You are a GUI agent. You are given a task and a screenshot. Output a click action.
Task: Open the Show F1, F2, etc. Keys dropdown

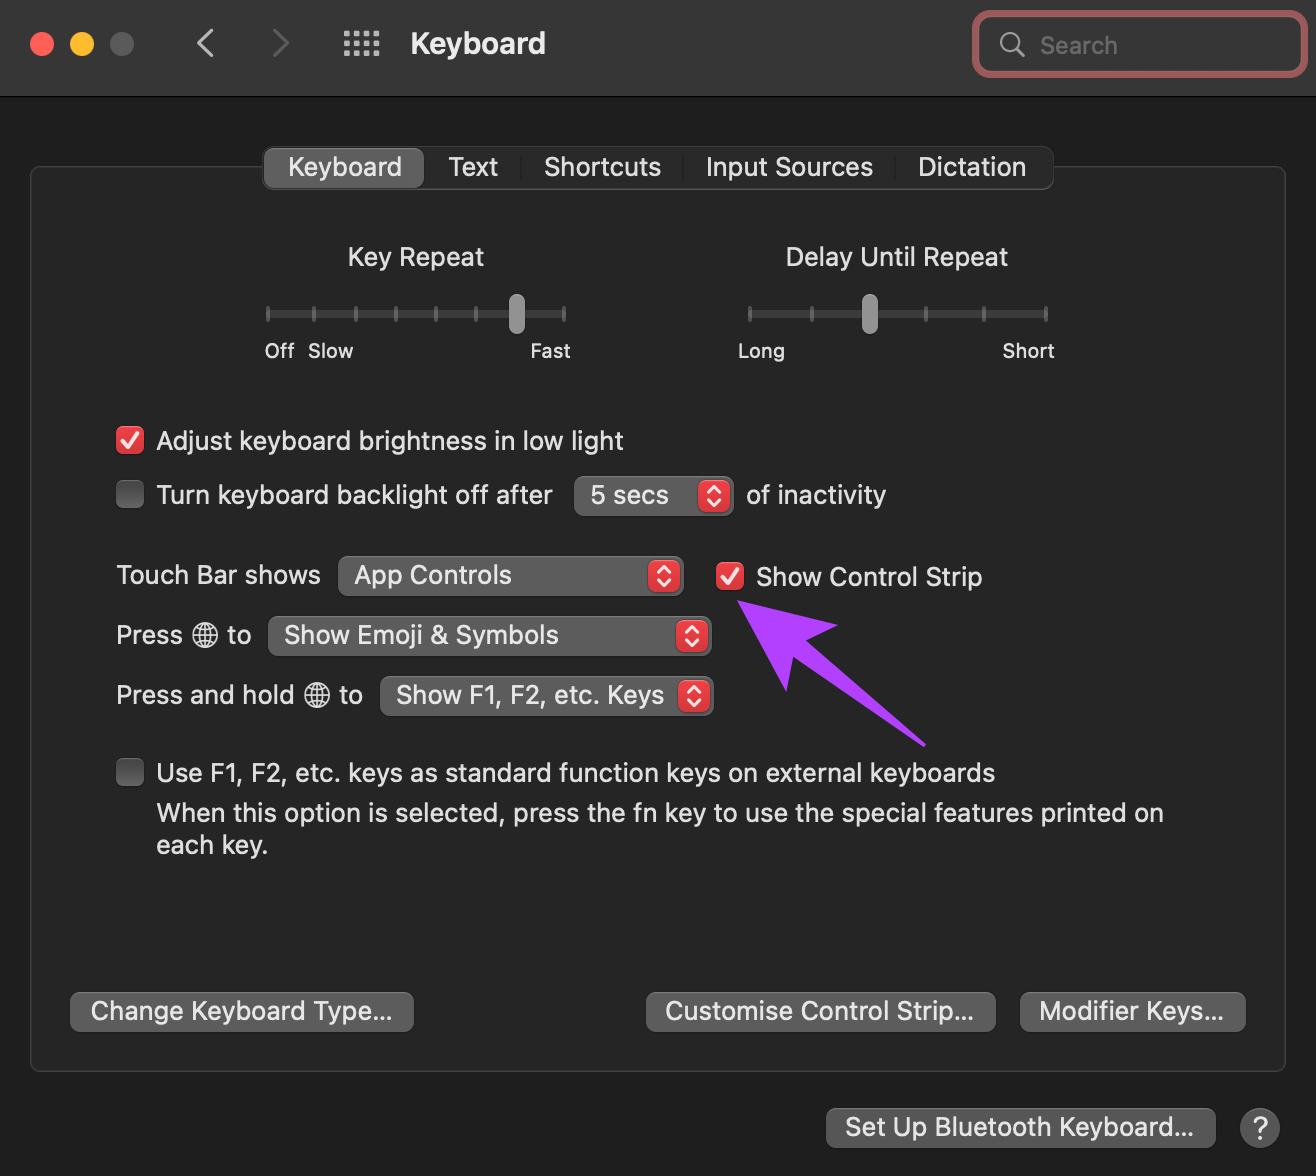point(545,696)
